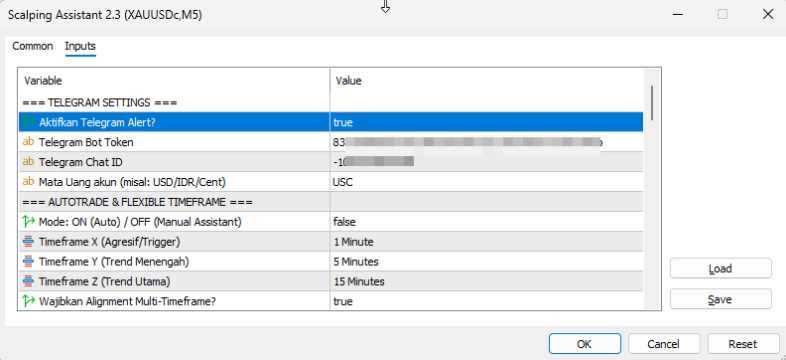Screen dimensions: 786x360
Task: Select the Inputs tab
Action: coord(80,46)
